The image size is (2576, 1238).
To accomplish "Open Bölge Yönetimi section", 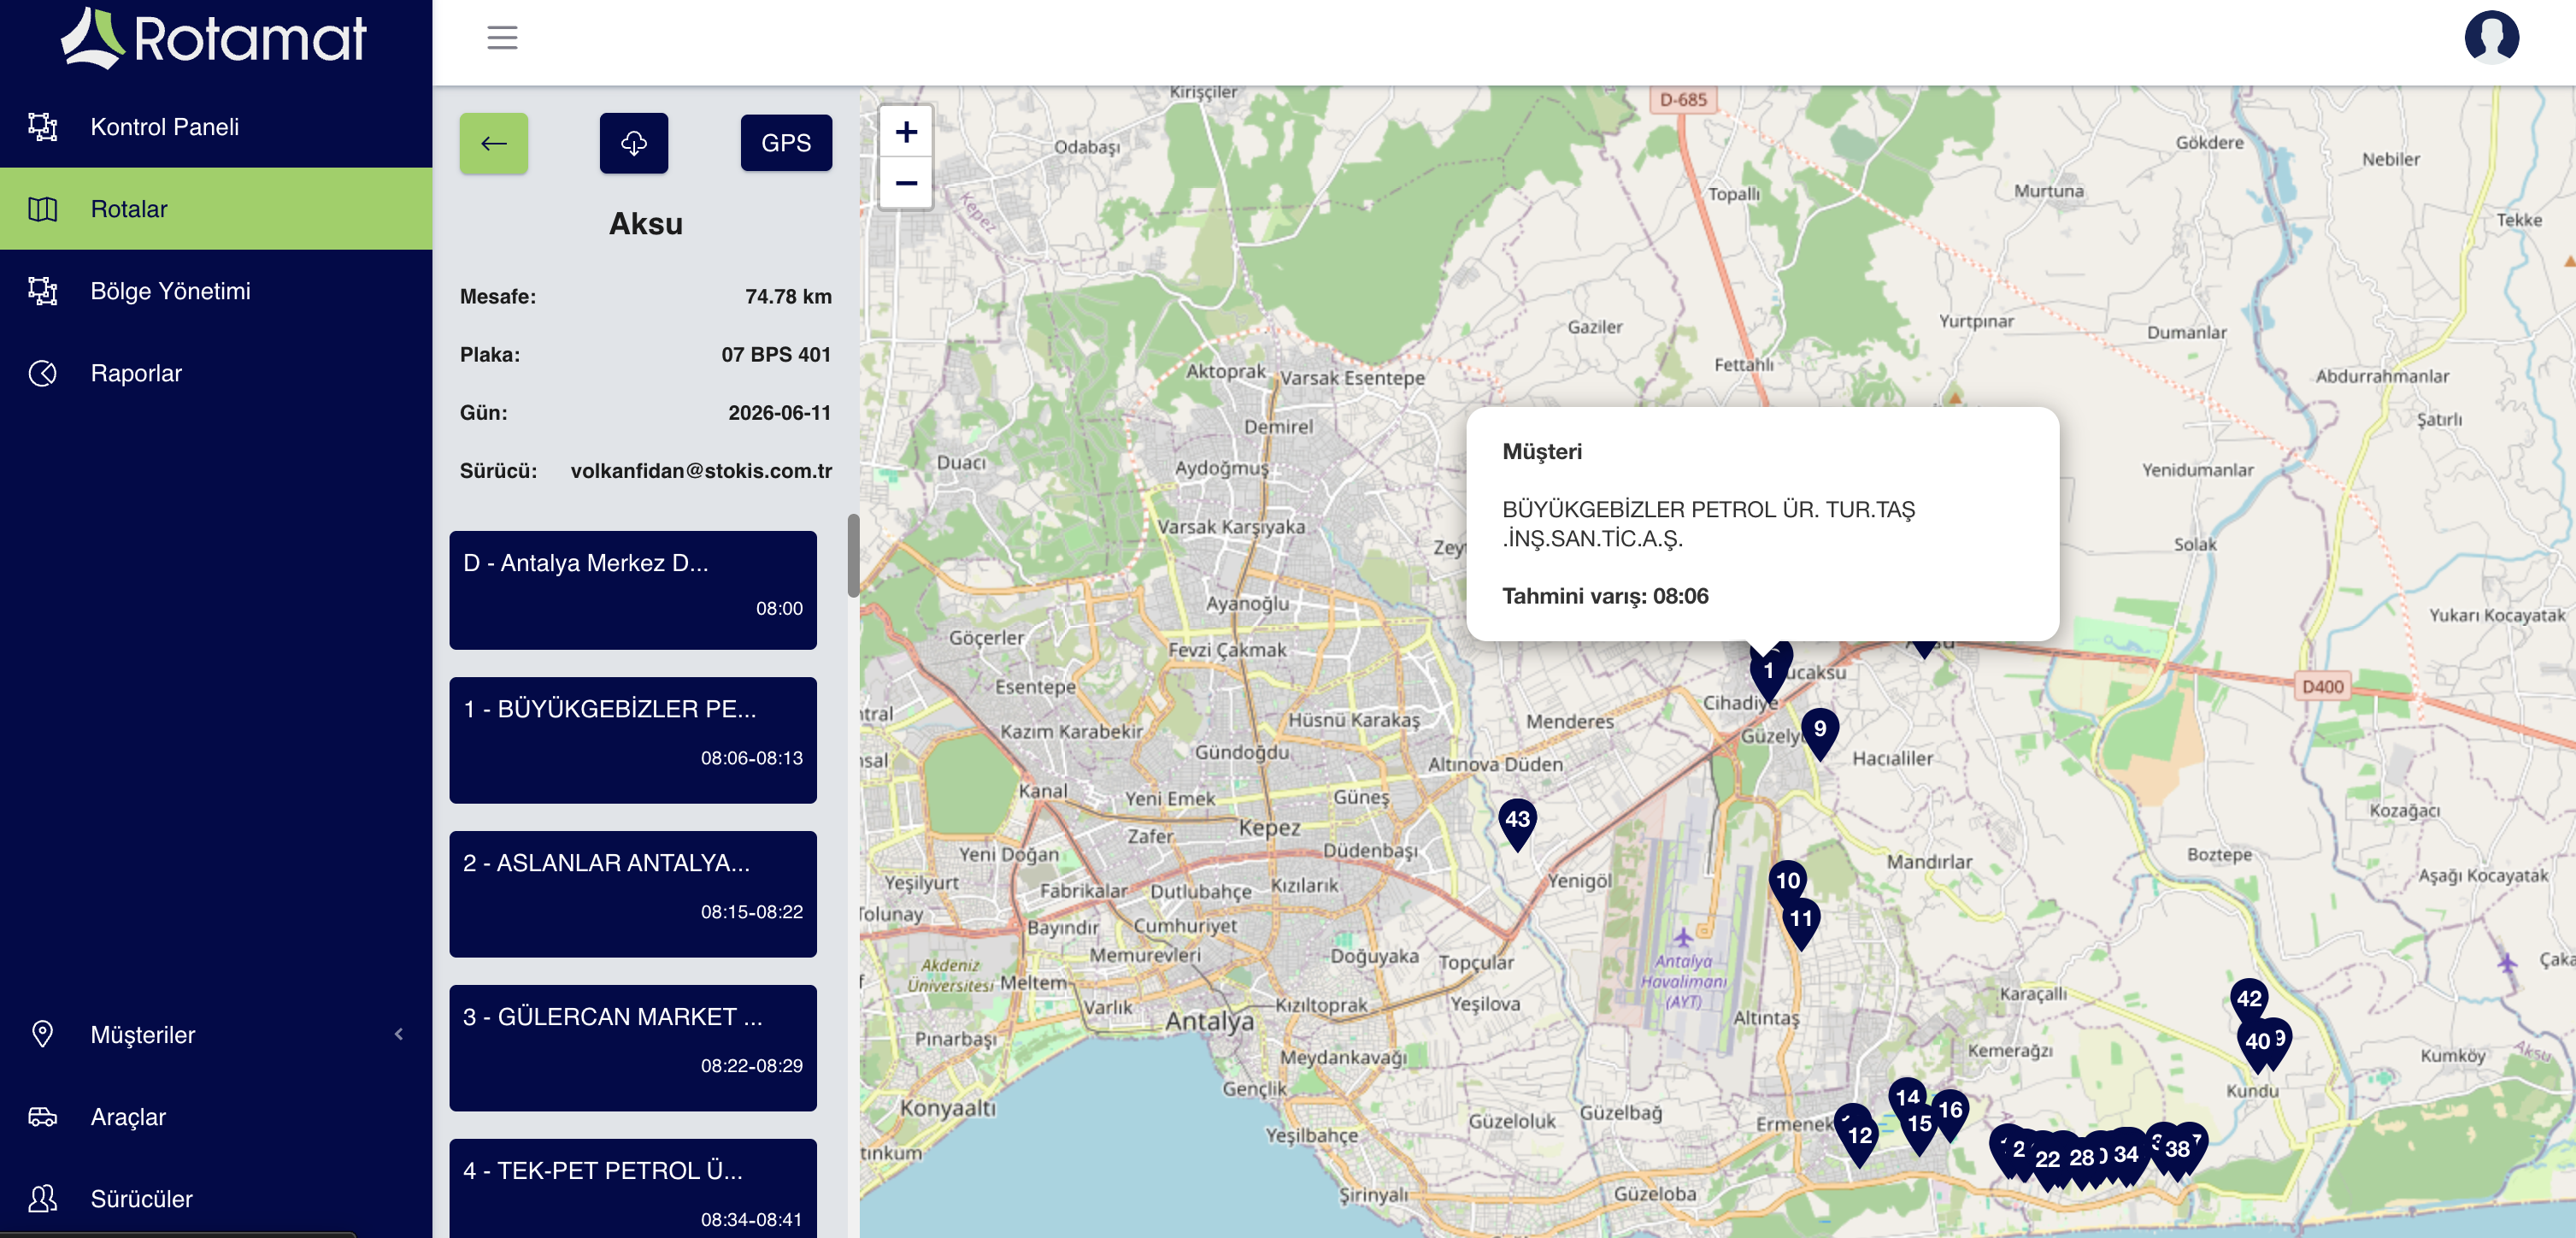I will (216, 291).
